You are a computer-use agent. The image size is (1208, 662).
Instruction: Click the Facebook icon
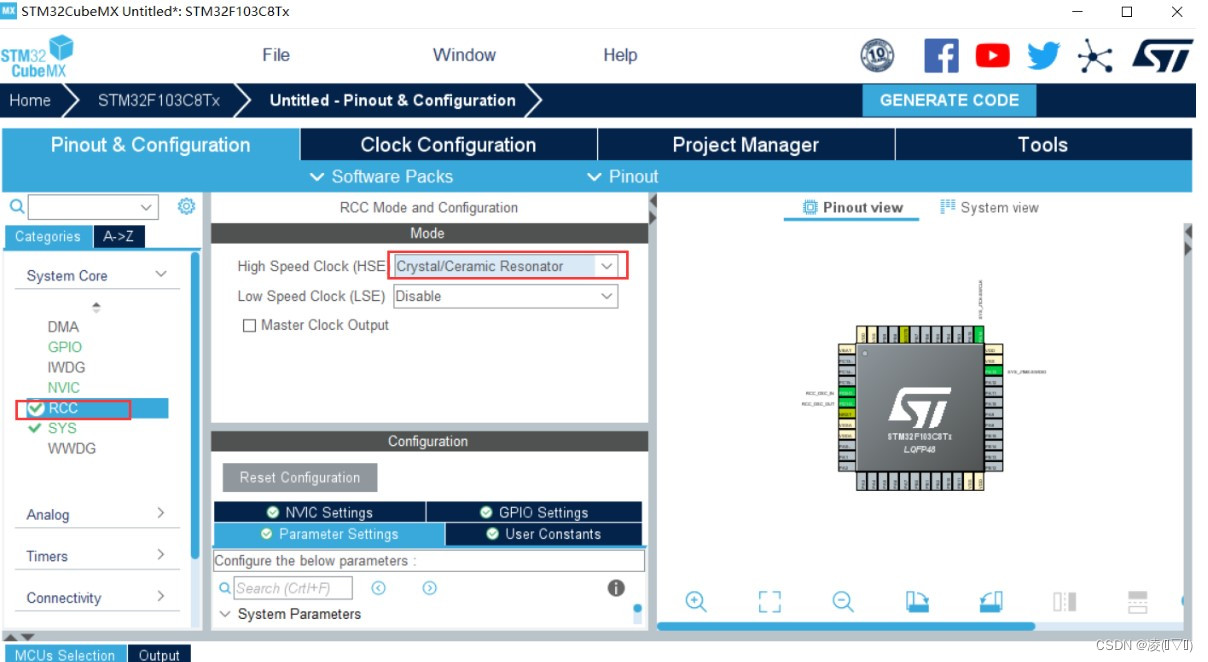pyautogui.click(x=941, y=56)
